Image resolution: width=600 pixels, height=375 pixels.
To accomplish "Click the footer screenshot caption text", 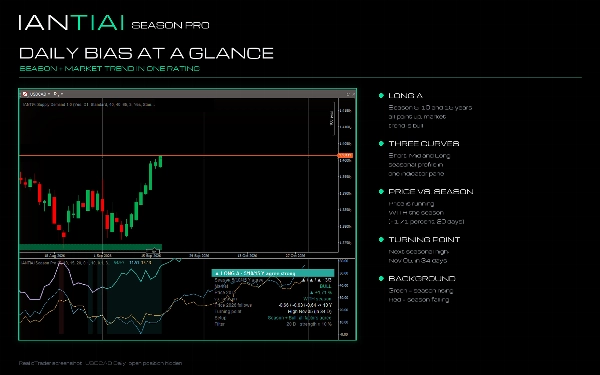I will (x=100, y=363).
